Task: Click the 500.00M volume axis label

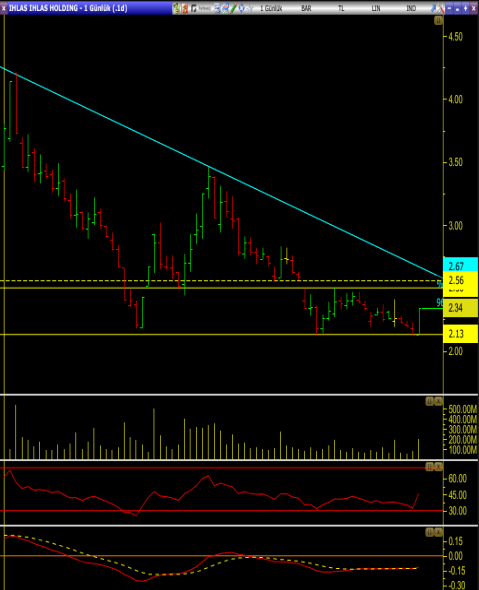Action: [x=462, y=409]
